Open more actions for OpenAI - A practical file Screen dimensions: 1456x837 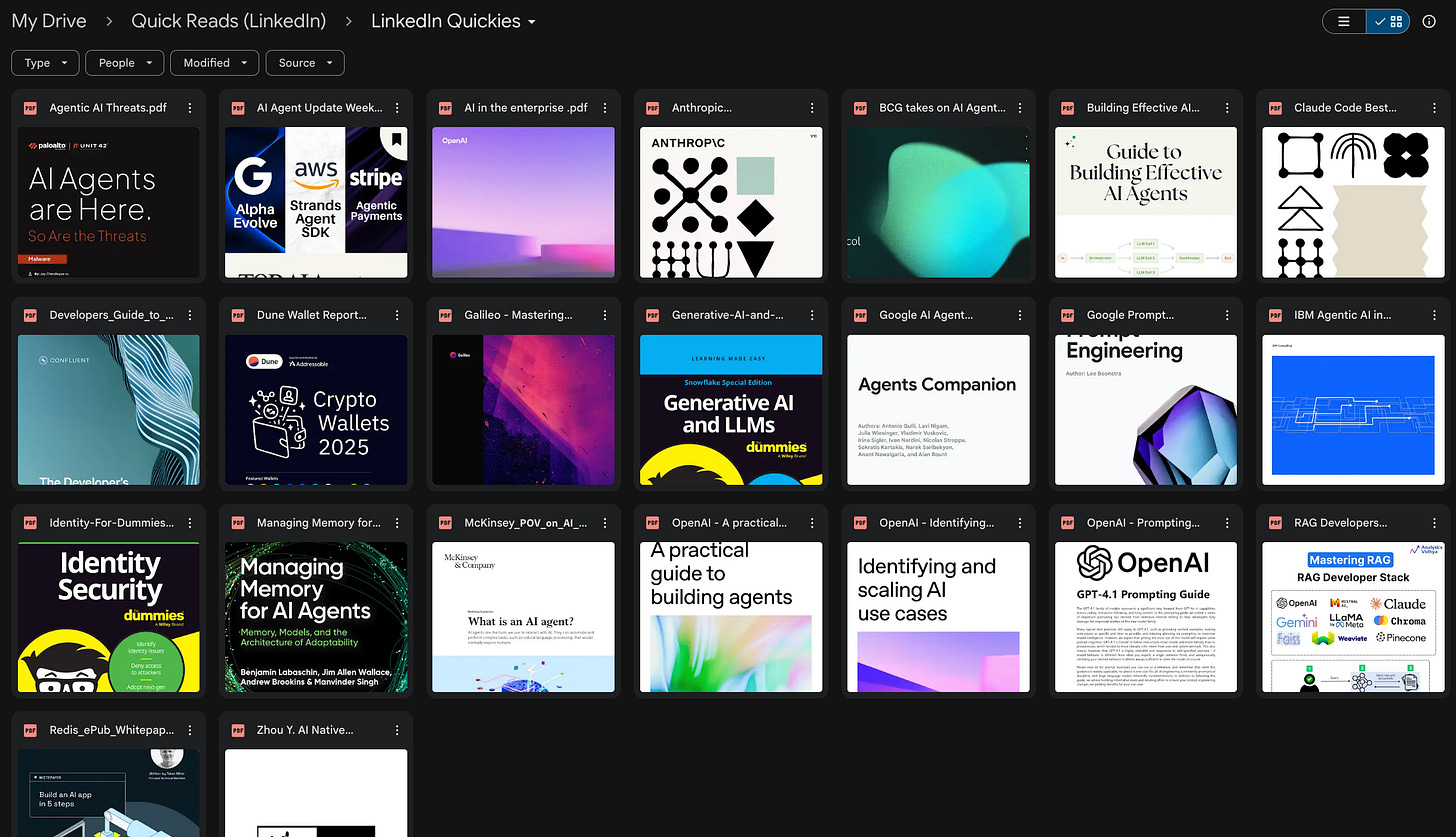coord(812,523)
